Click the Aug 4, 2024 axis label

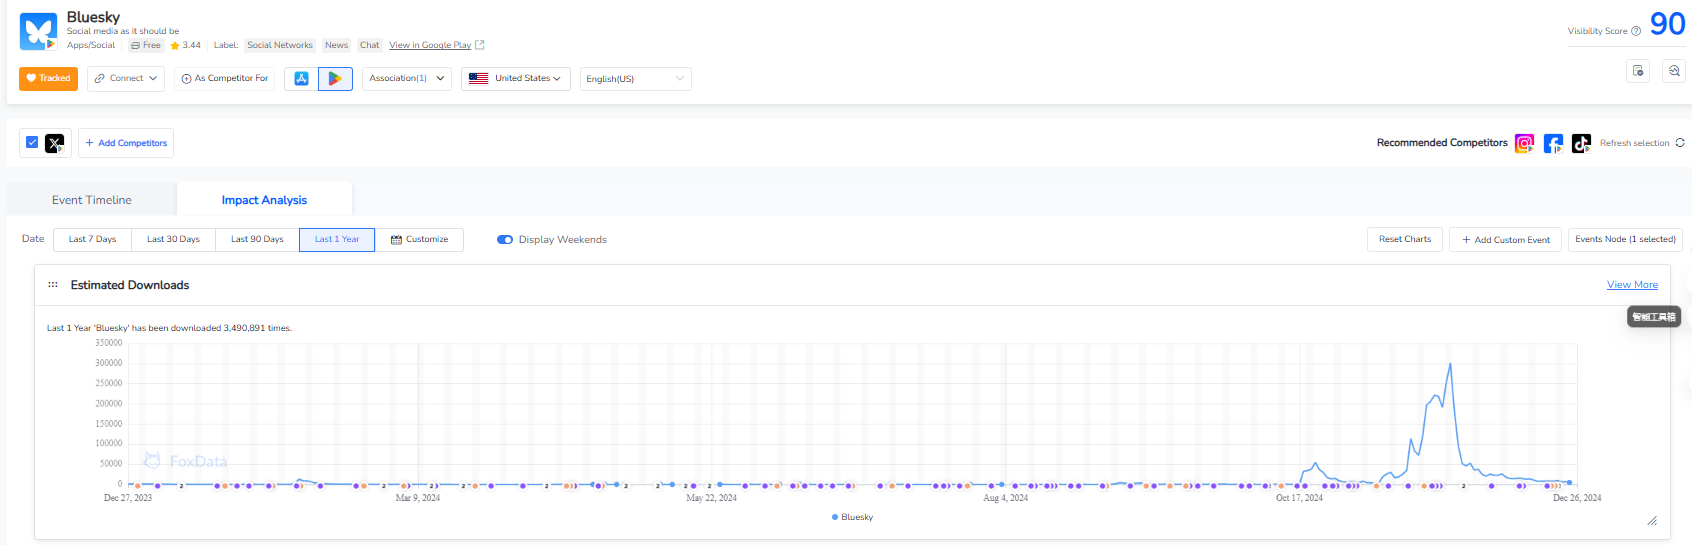1005,498
